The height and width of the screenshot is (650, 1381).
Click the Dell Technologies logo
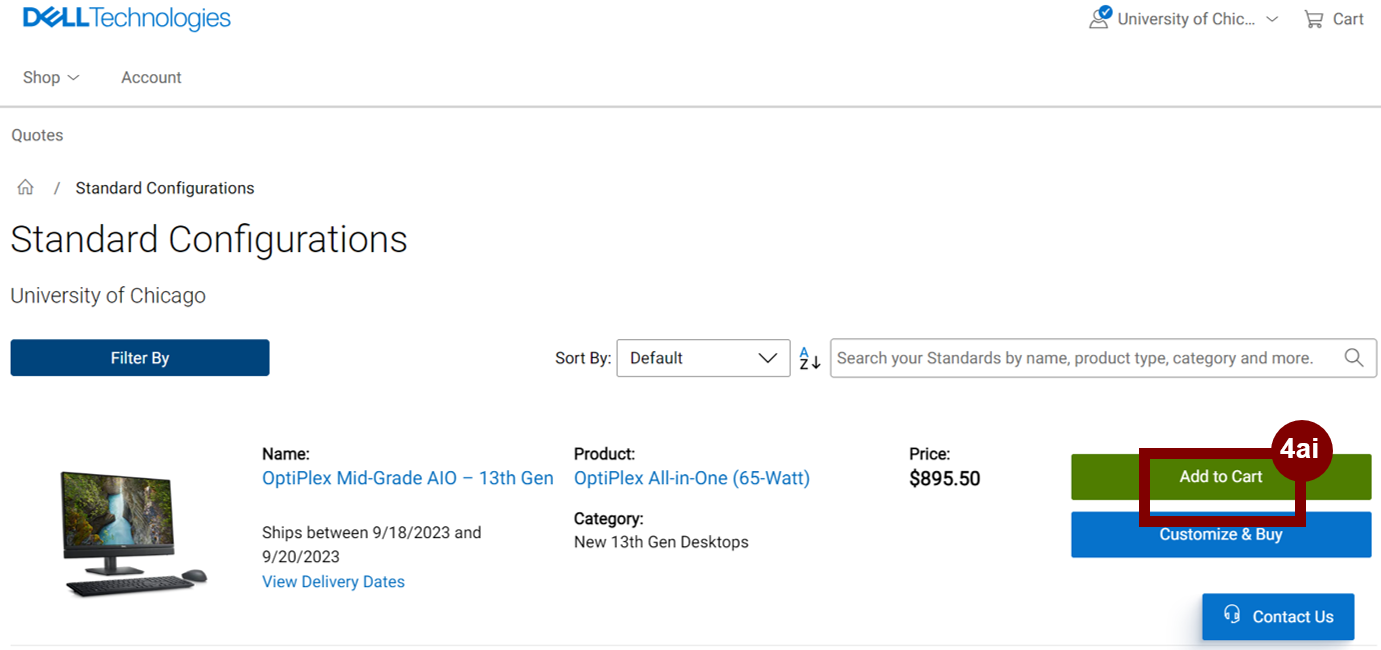point(127,18)
